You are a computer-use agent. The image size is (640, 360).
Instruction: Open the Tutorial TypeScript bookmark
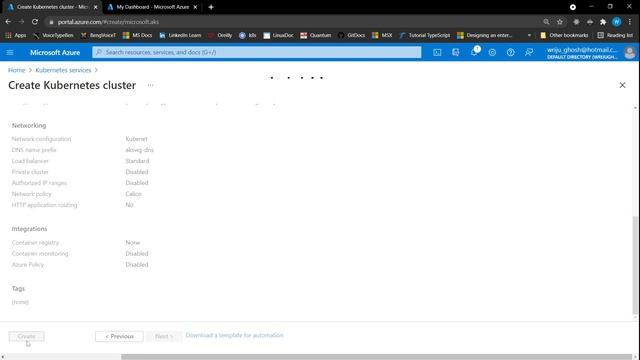tap(424, 36)
